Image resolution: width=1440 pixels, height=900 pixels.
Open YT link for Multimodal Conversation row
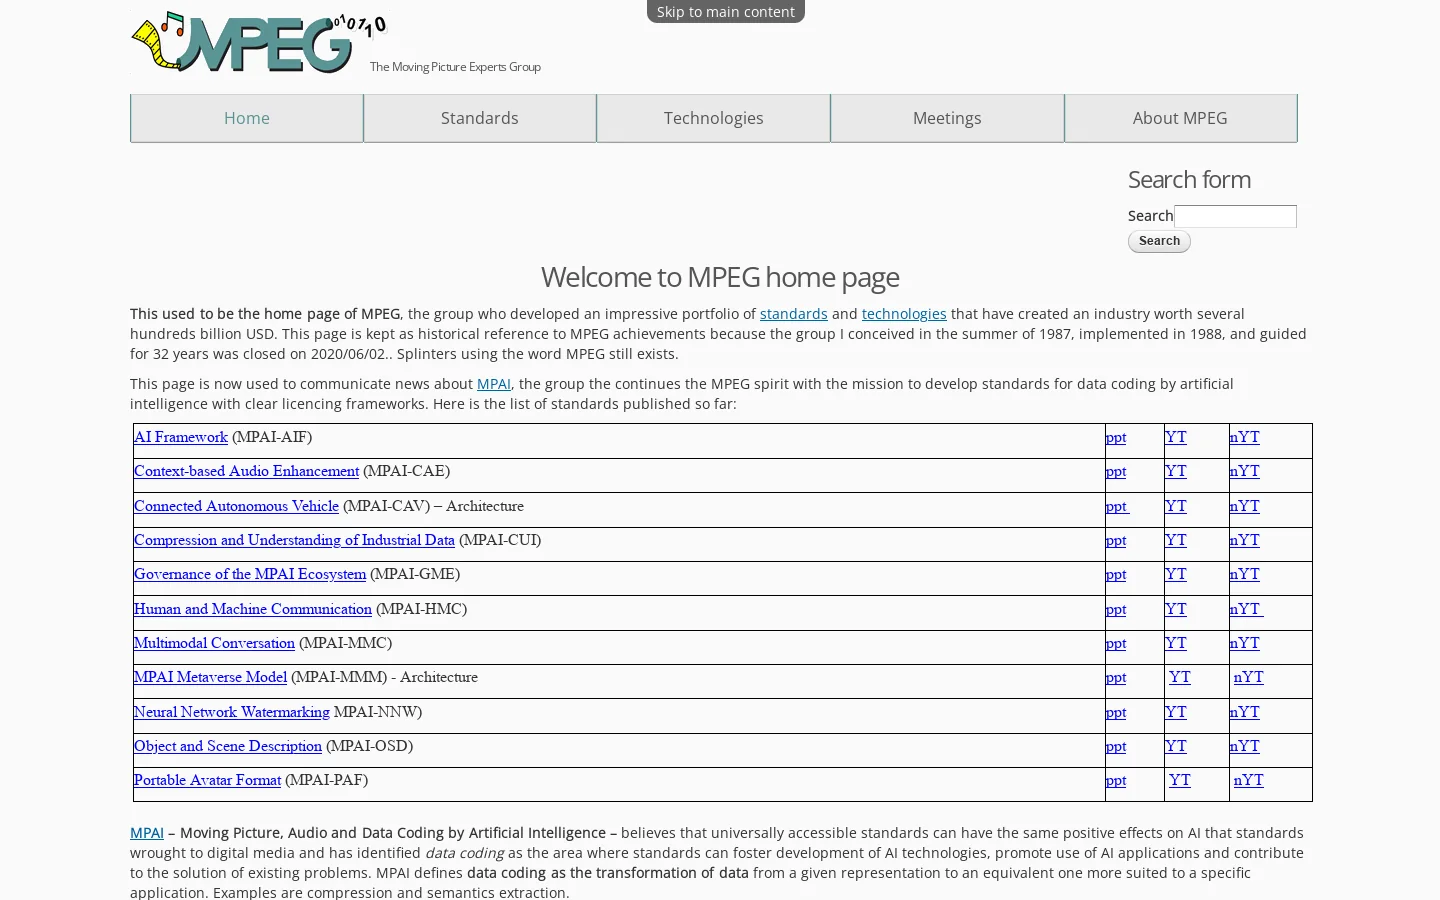1176,643
